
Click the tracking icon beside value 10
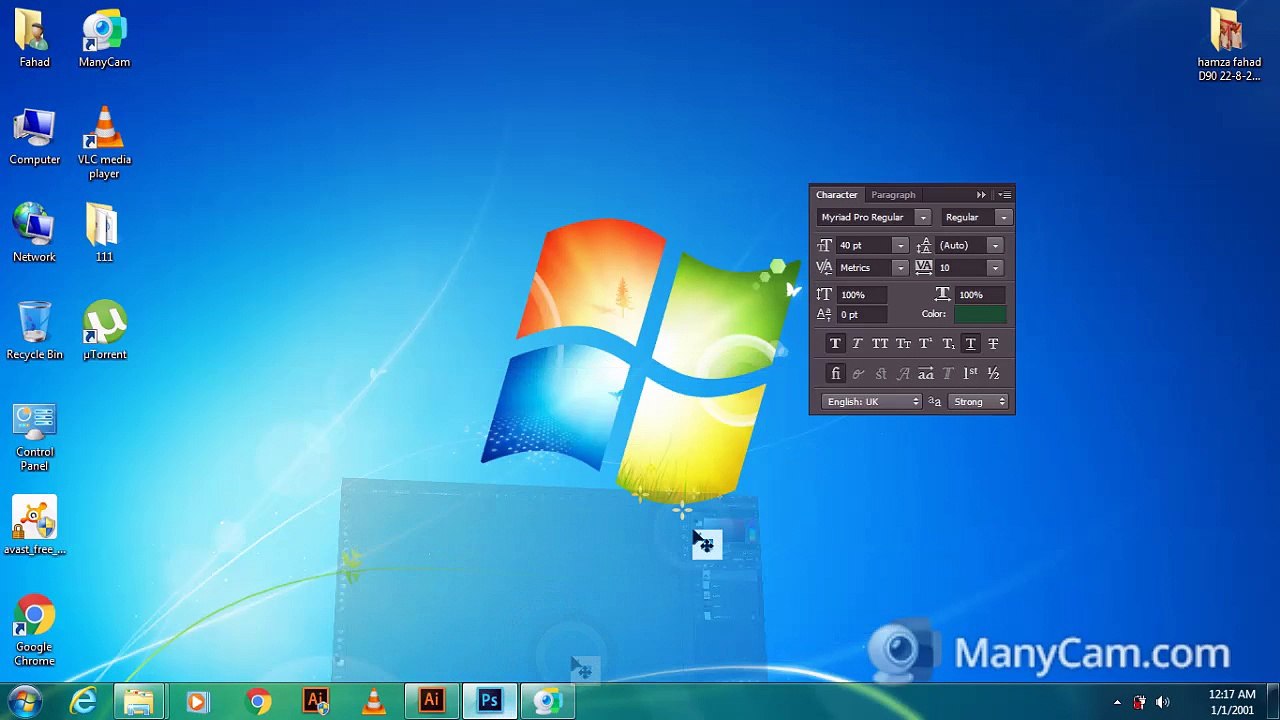coord(924,268)
